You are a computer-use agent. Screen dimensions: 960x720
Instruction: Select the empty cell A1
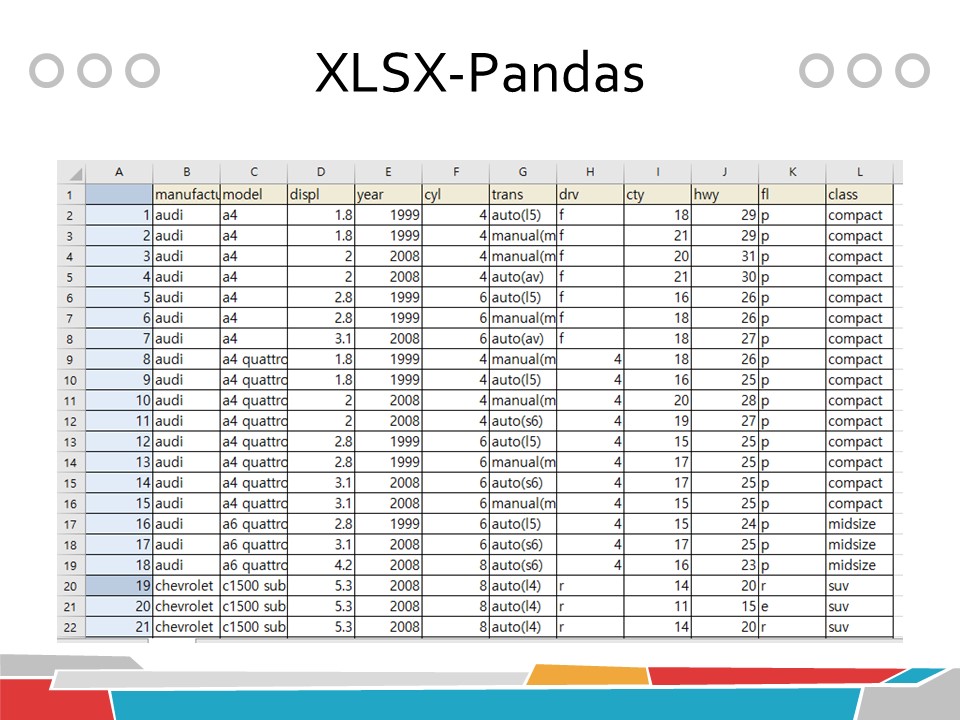(x=119, y=195)
